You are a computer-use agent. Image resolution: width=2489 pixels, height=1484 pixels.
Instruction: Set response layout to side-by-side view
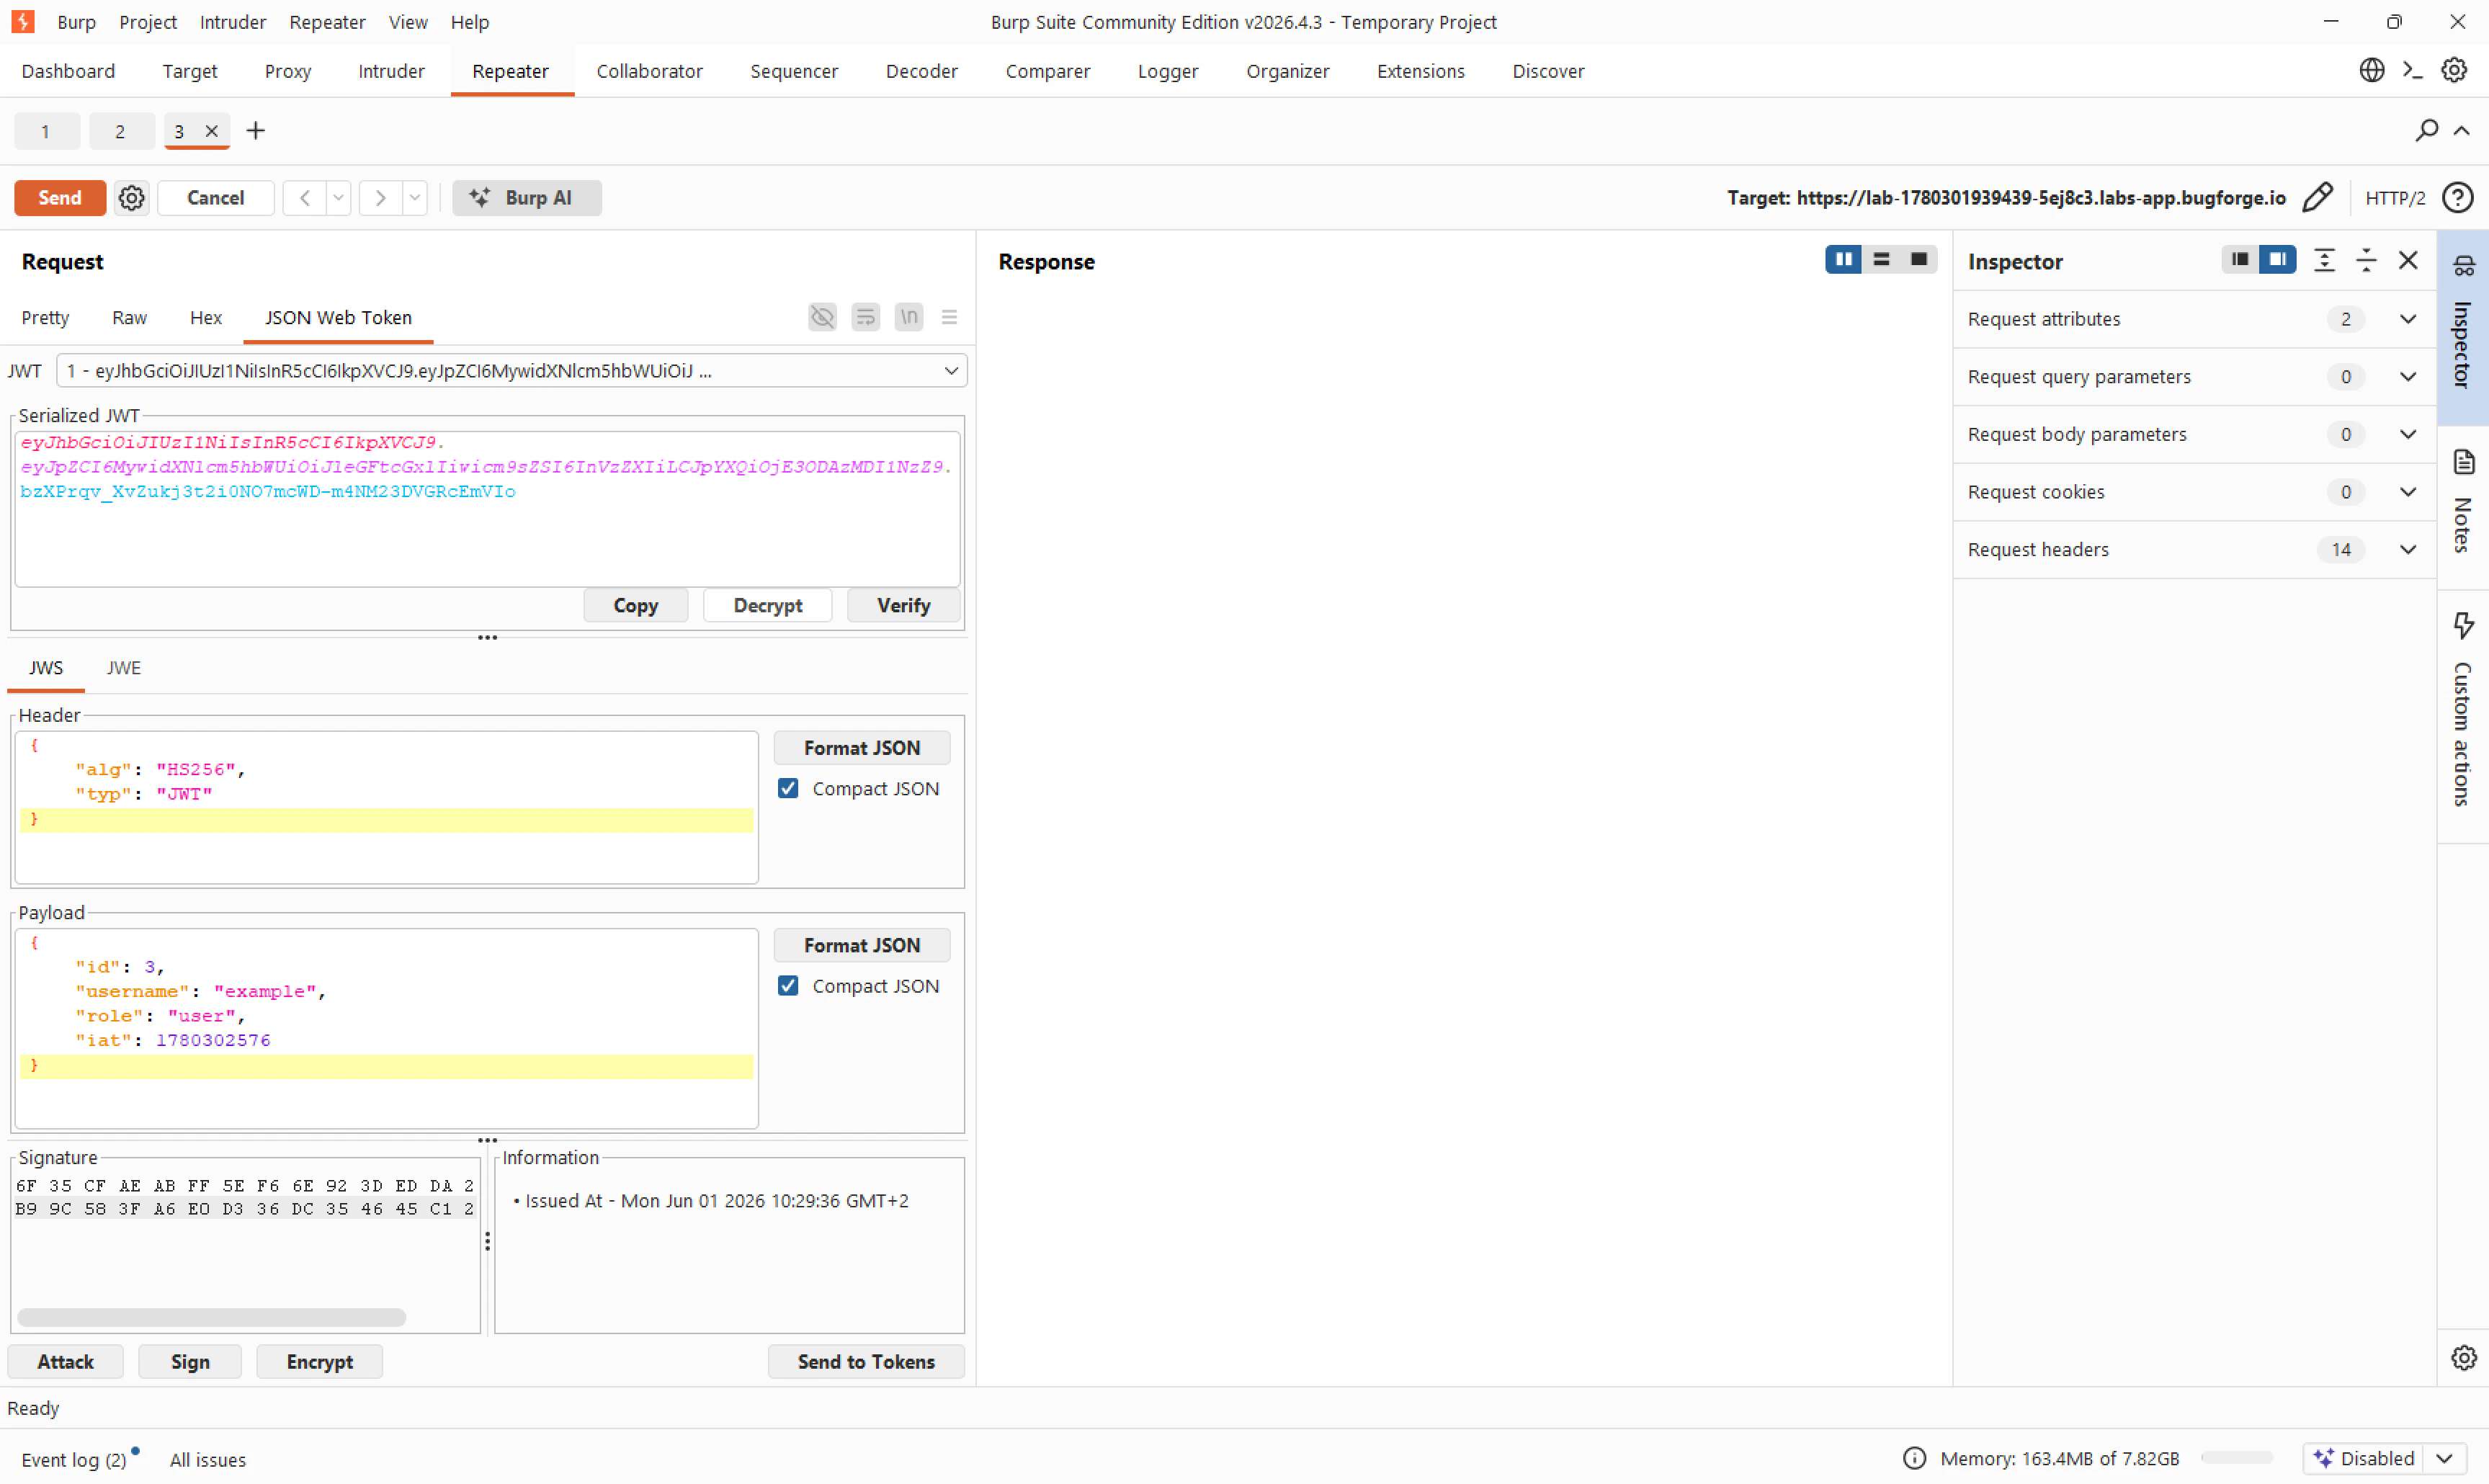click(1843, 260)
